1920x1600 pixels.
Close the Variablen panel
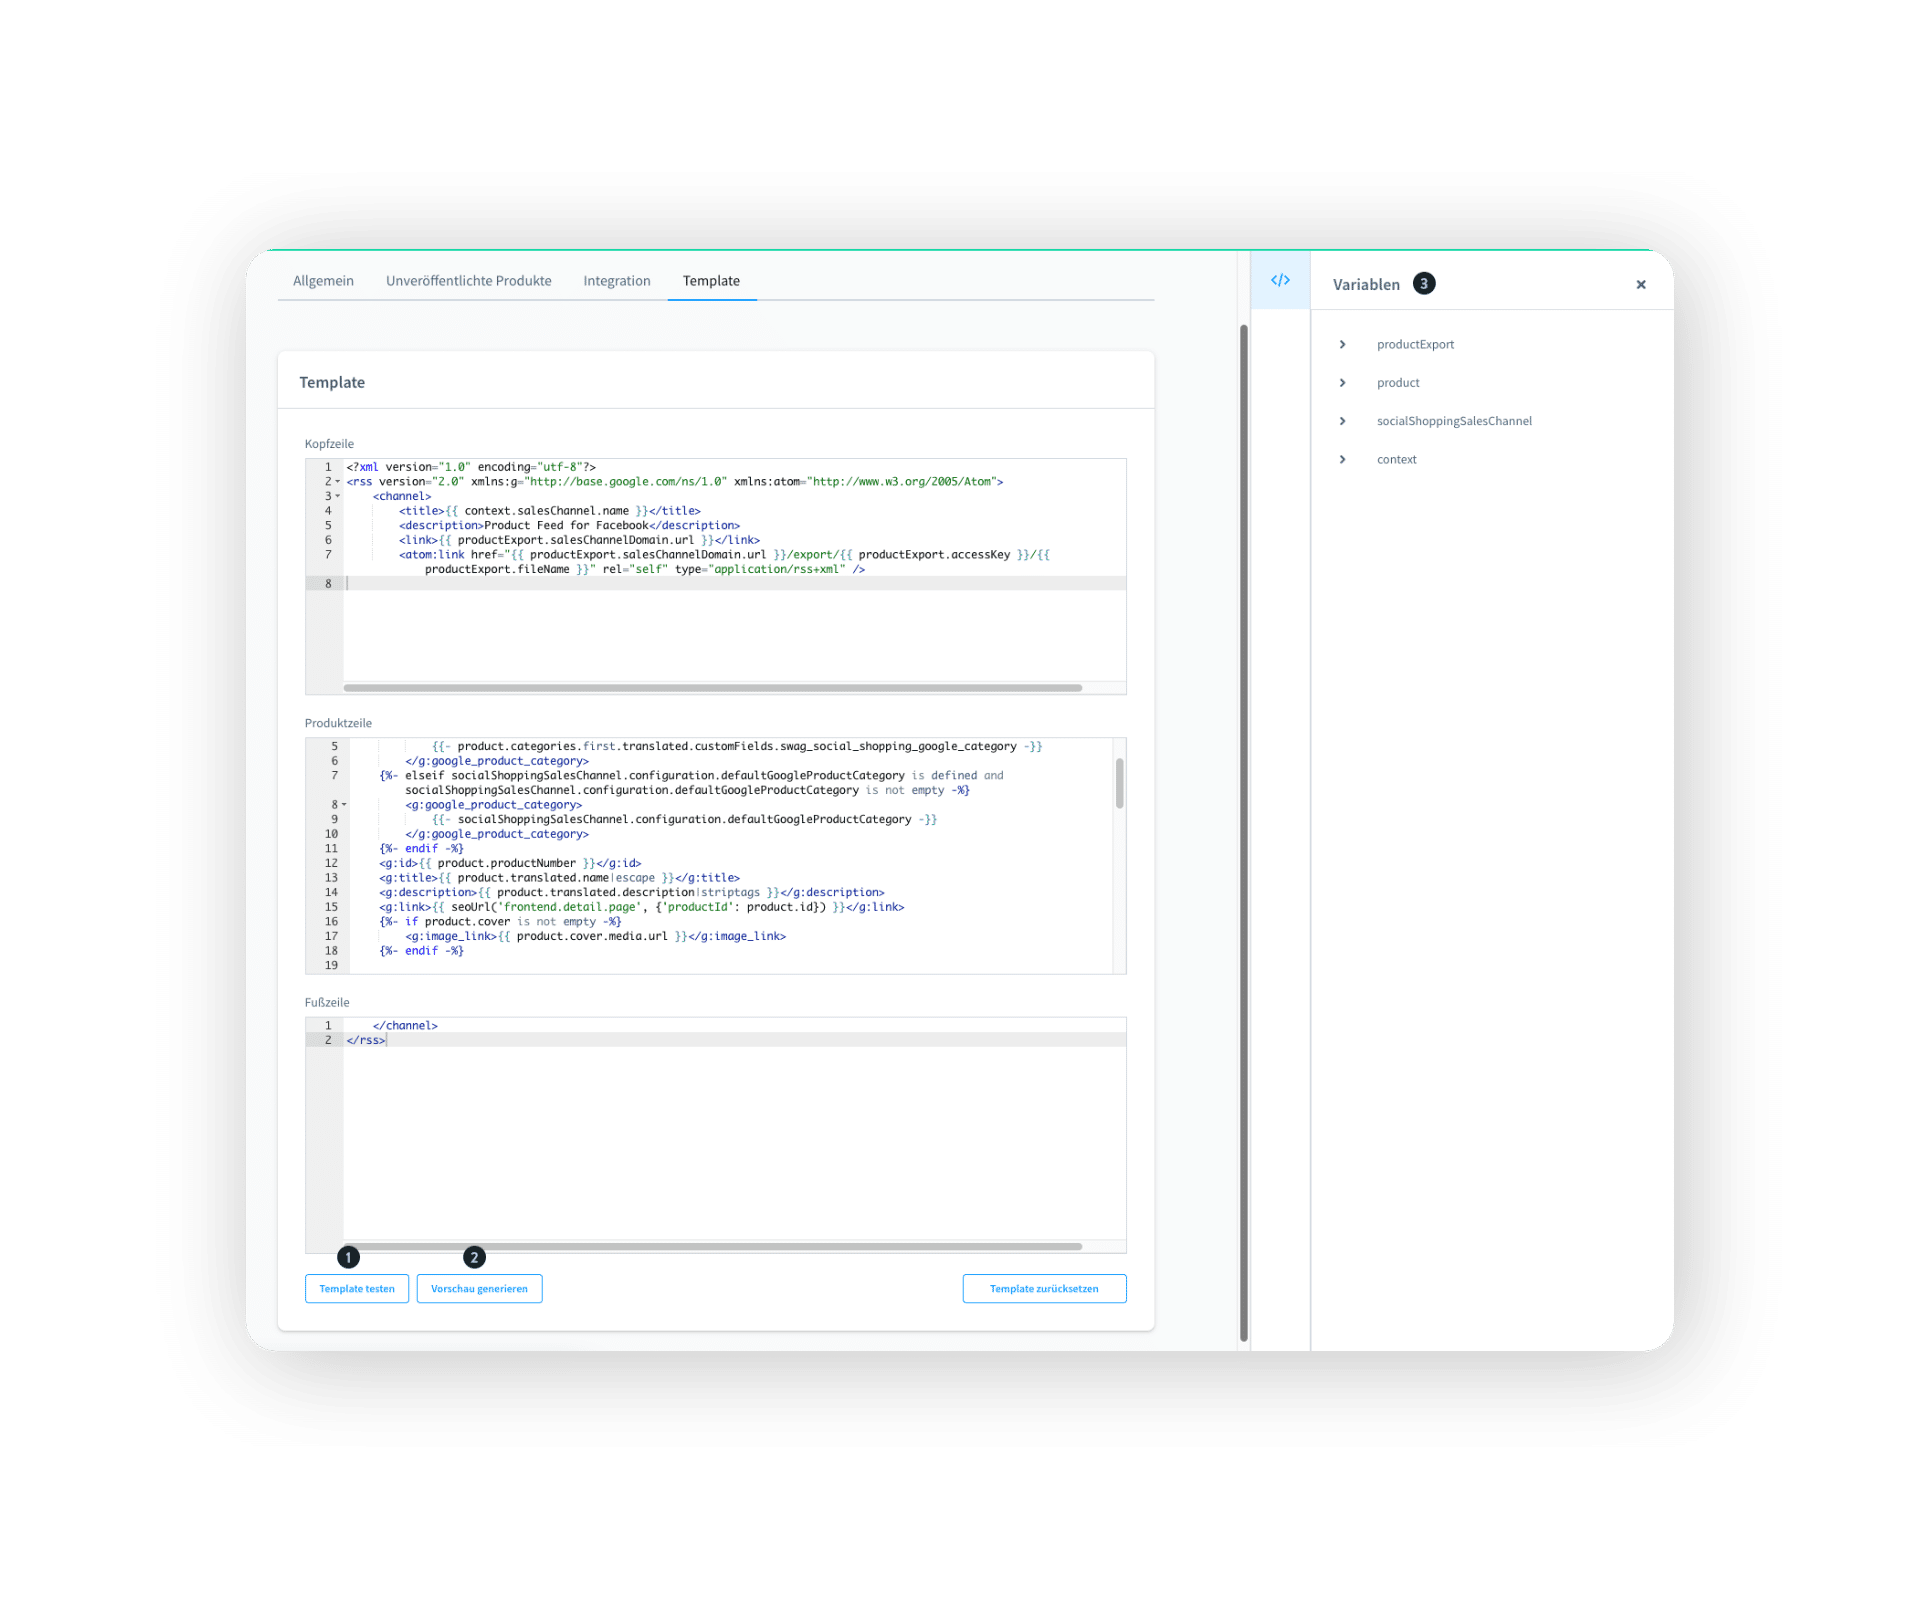[1641, 285]
